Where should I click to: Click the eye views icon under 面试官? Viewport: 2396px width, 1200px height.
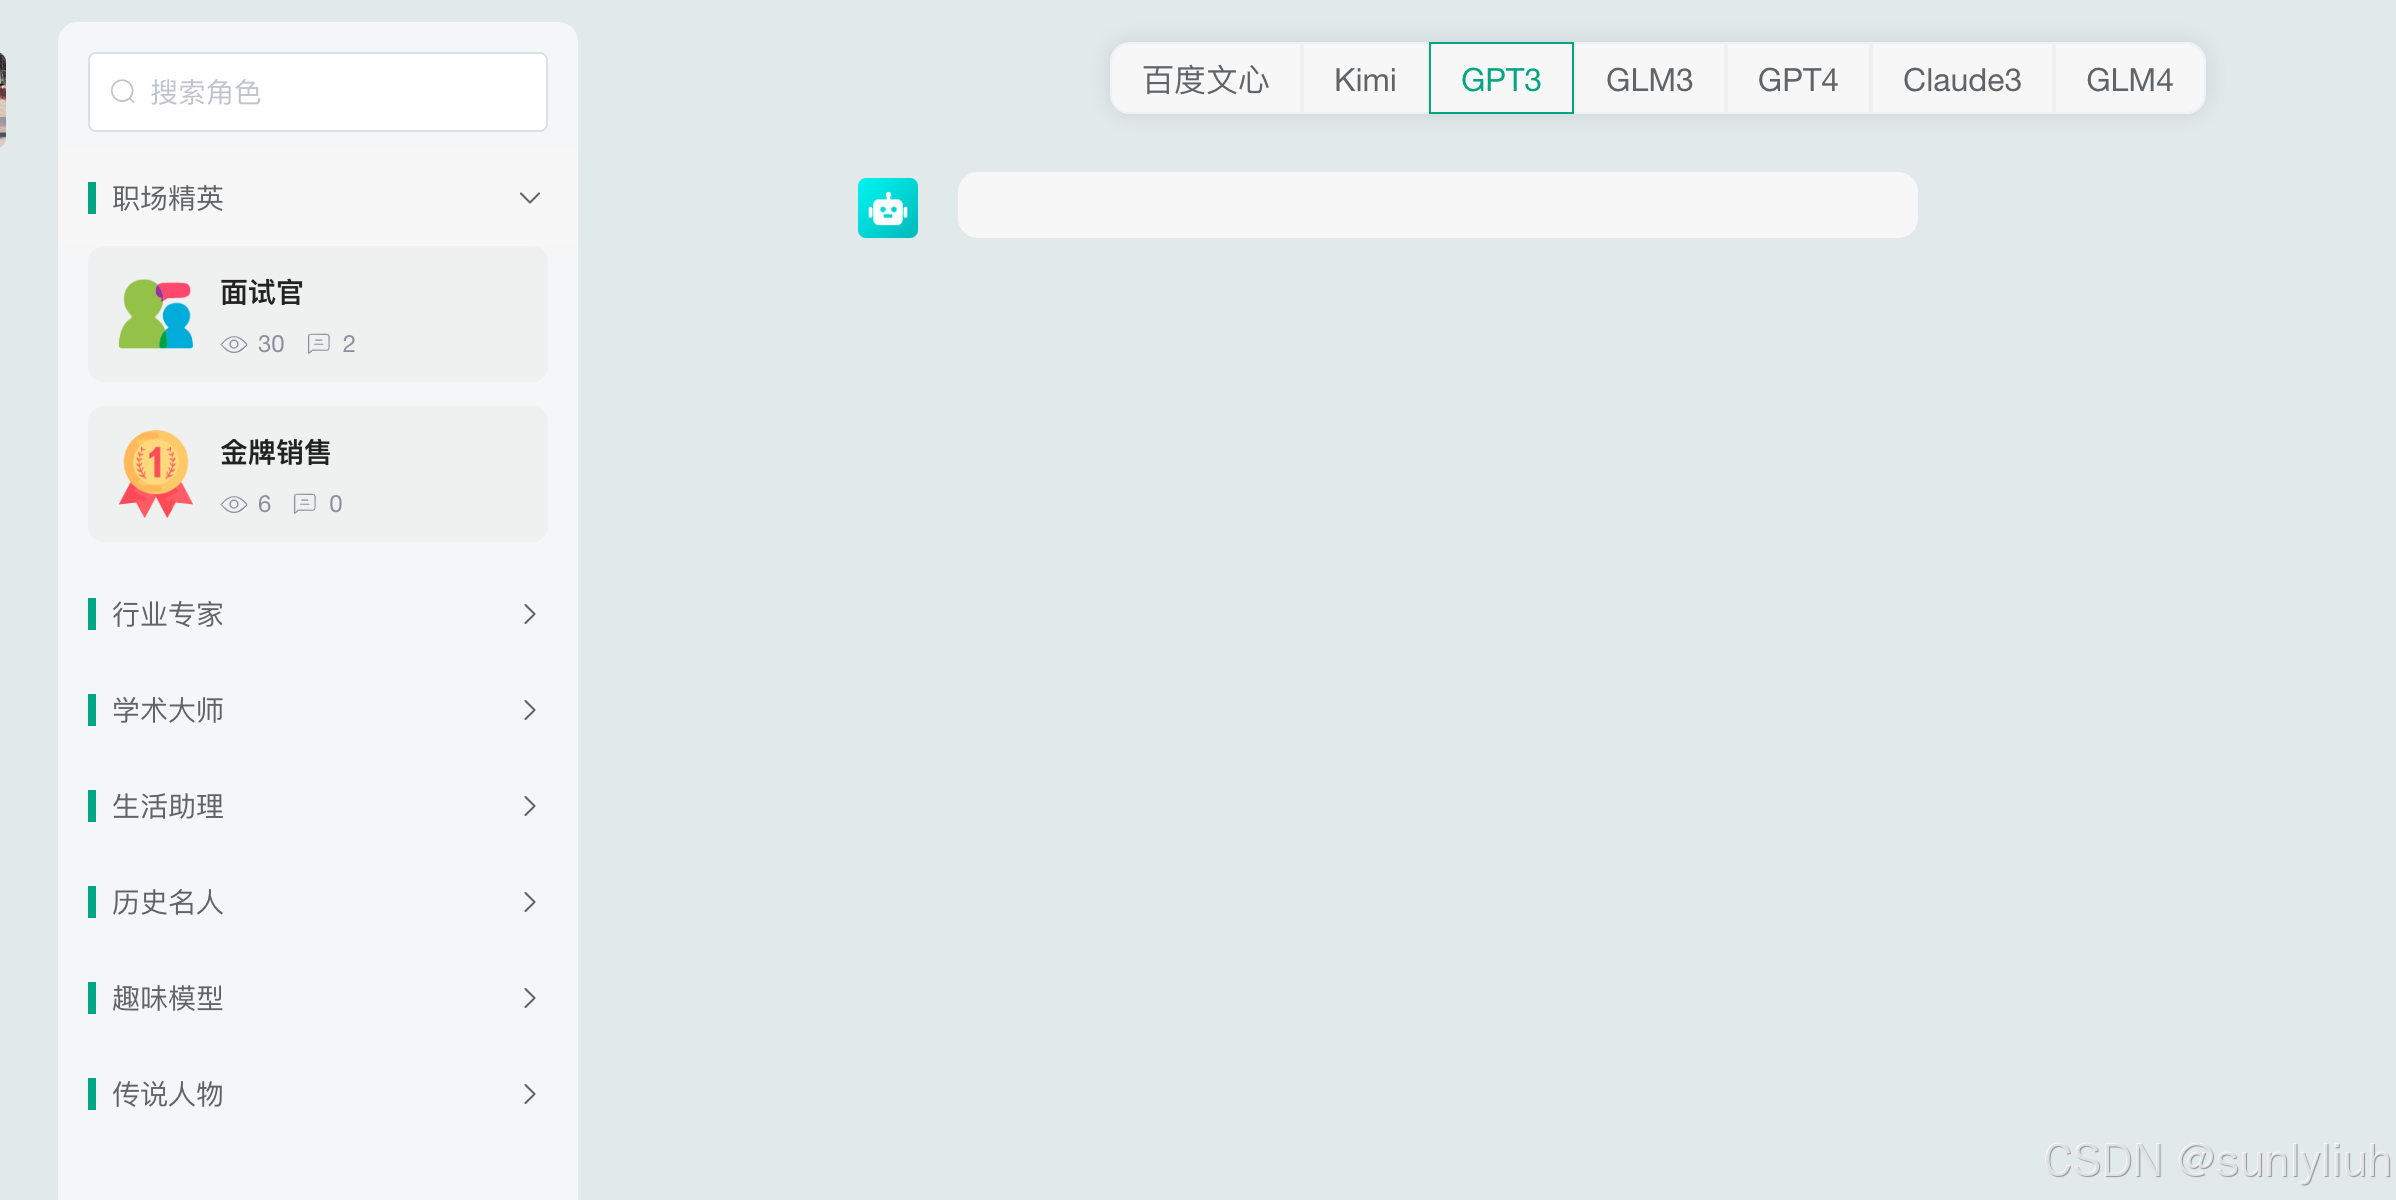[x=234, y=345]
